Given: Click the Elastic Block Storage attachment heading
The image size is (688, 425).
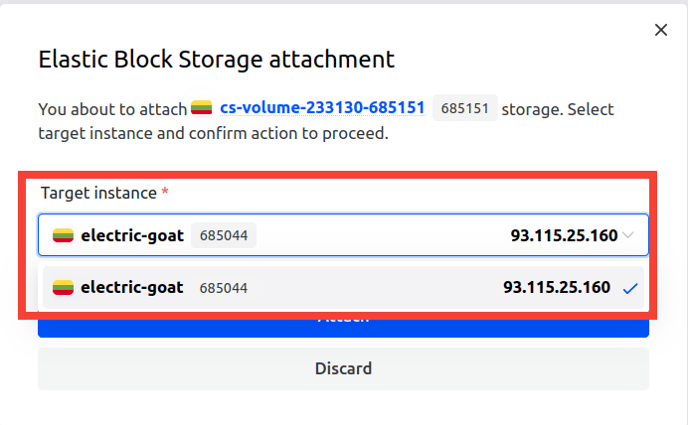Looking at the screenshot, I should (x=216, y=59).
